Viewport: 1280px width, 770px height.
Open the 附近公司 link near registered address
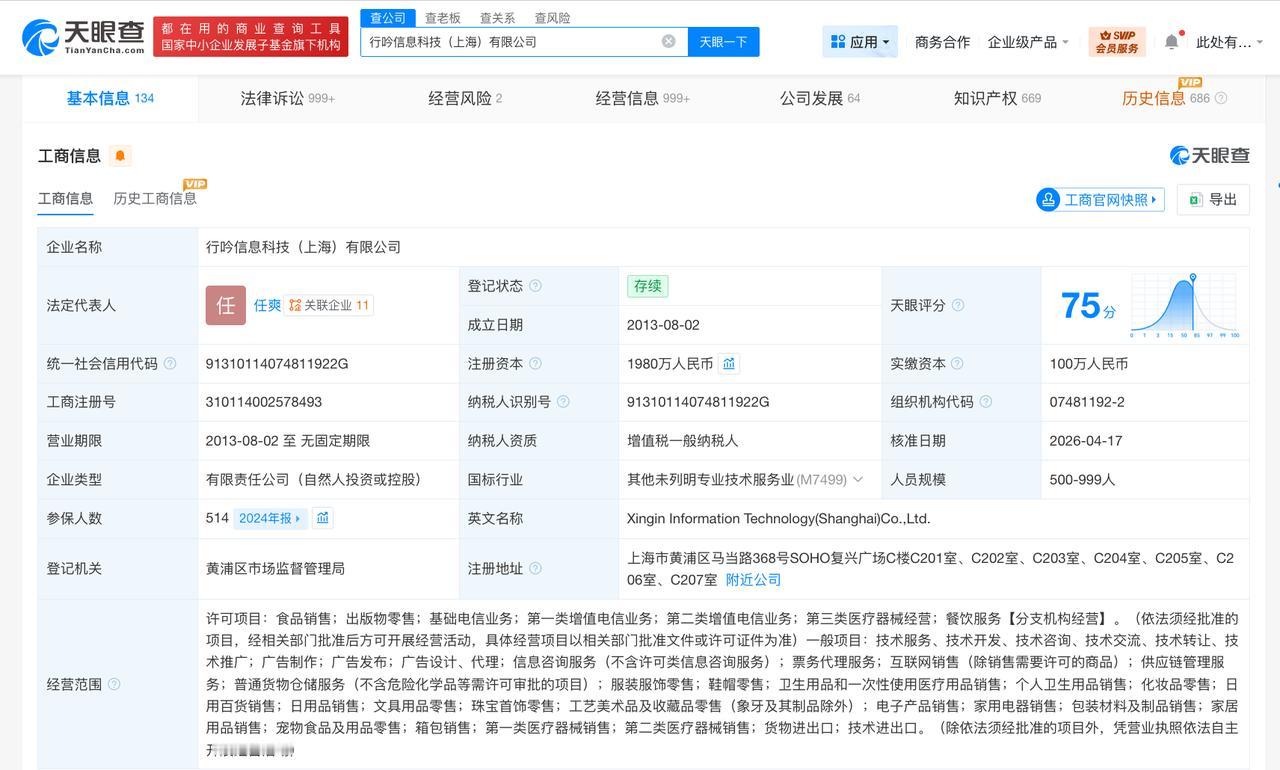(x=751, y=579)
